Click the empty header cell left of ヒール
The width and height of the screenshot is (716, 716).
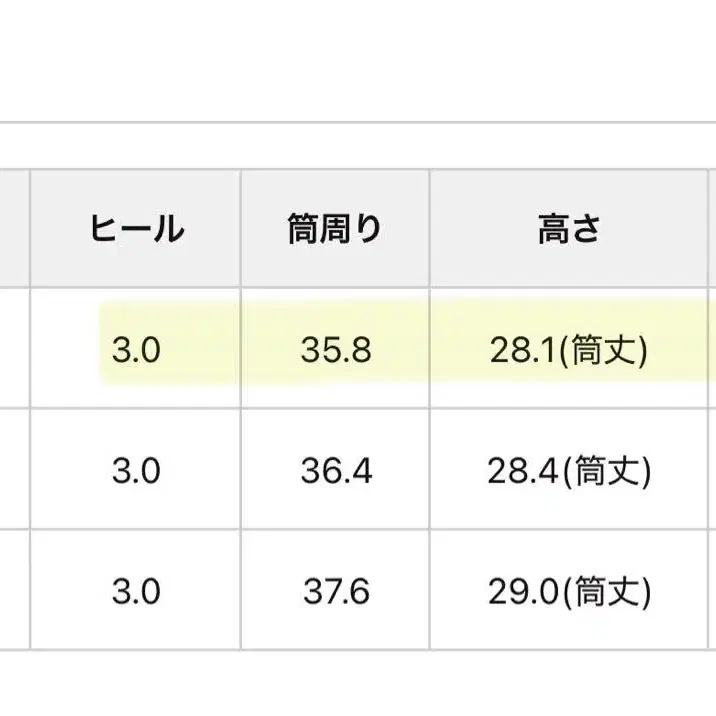click(13, 229)
